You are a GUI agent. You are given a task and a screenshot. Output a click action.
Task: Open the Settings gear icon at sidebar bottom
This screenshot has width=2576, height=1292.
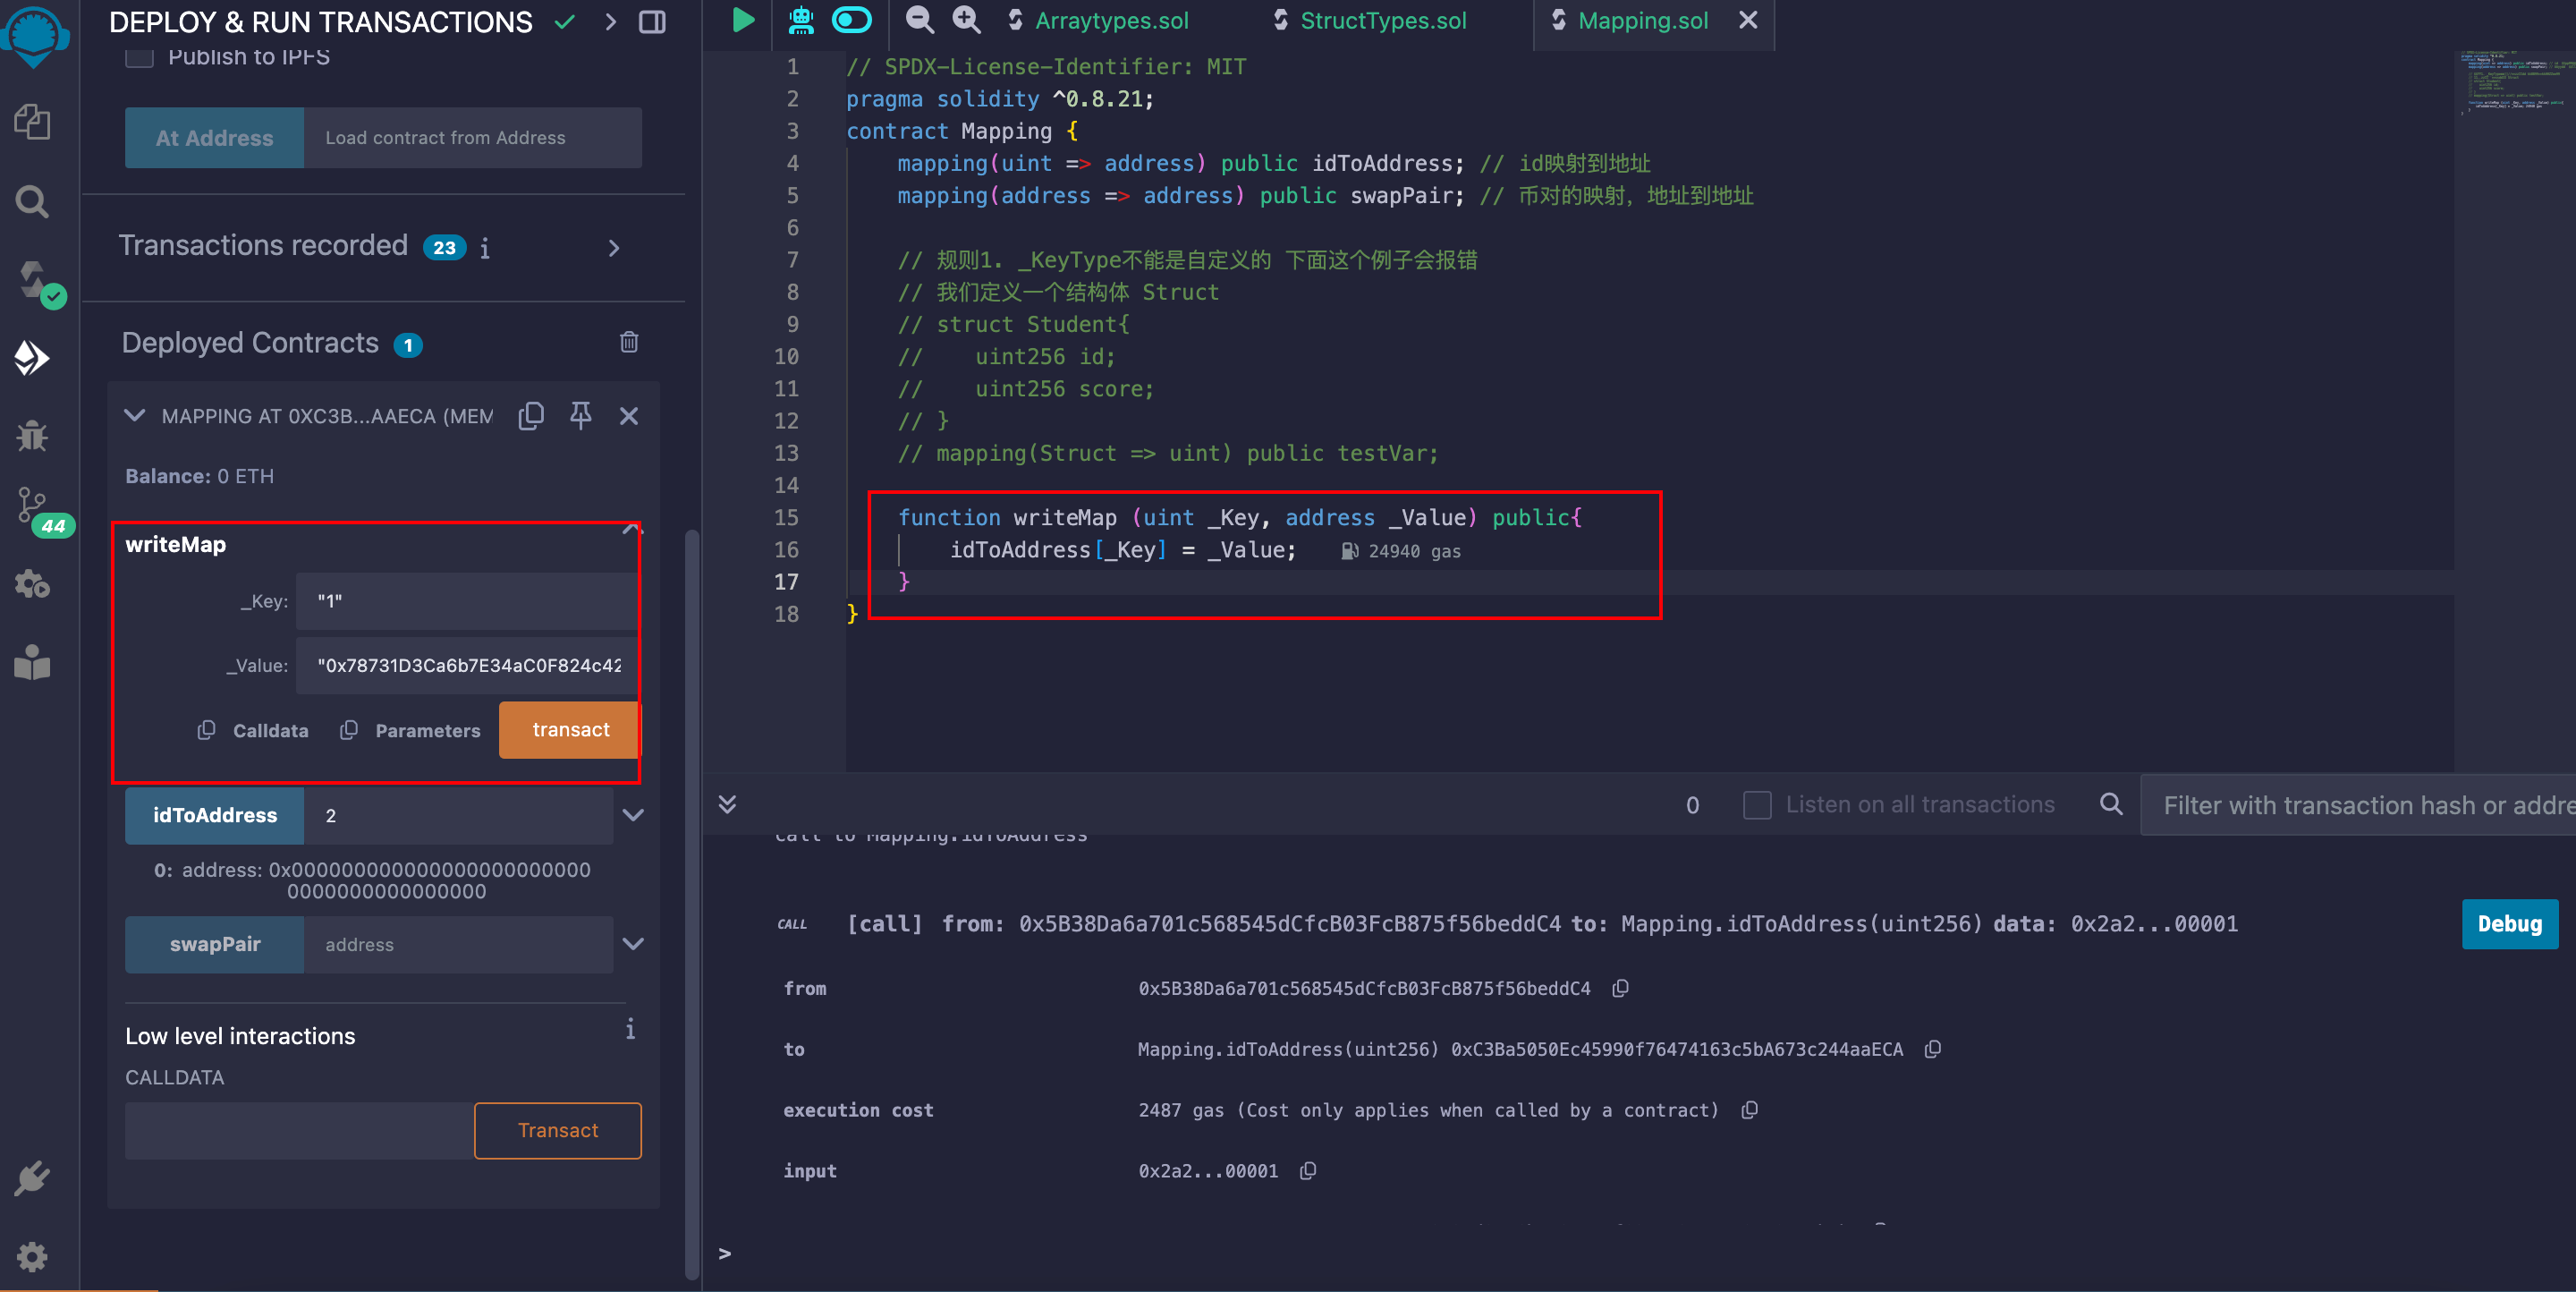32,1257
